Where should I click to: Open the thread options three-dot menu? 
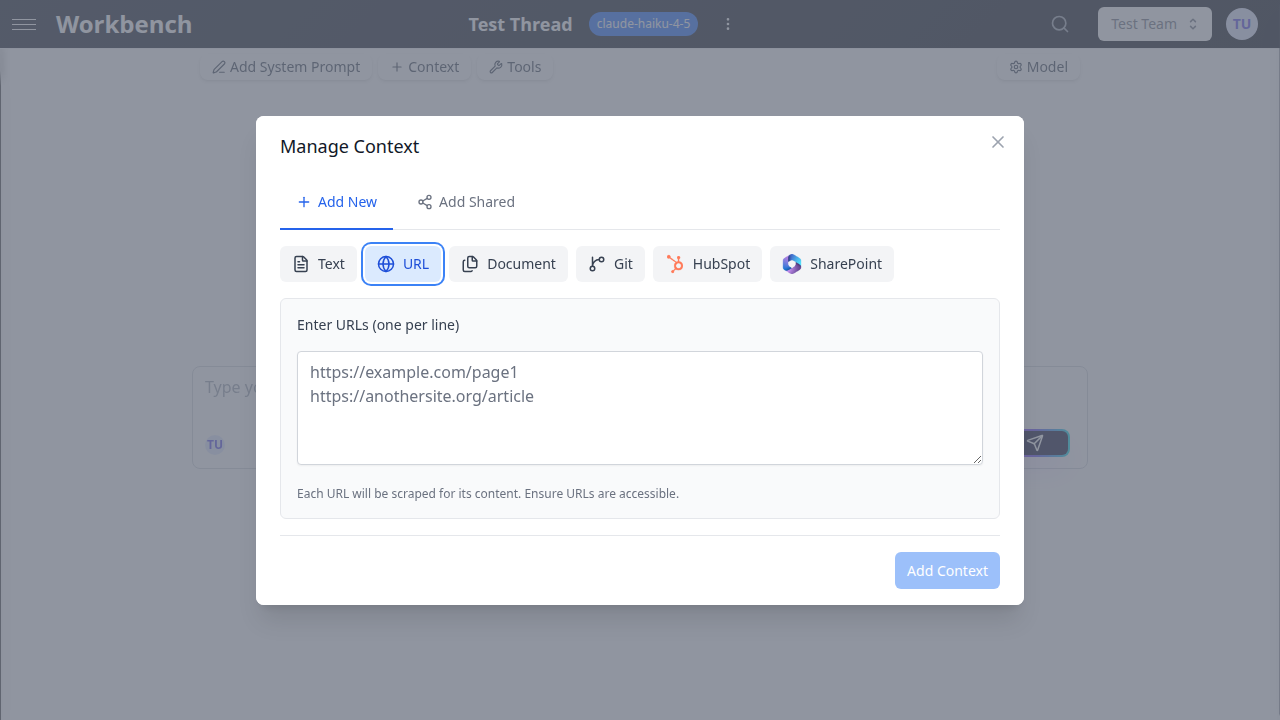[x=728, y=23]
